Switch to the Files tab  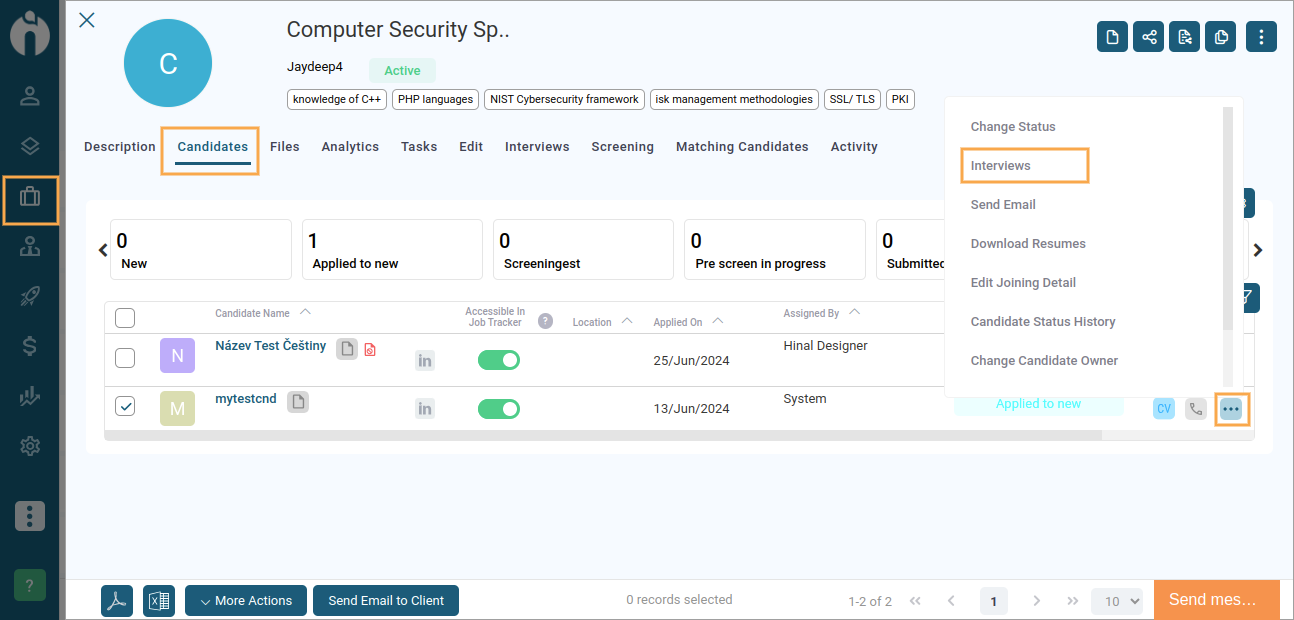click(285, 147)
